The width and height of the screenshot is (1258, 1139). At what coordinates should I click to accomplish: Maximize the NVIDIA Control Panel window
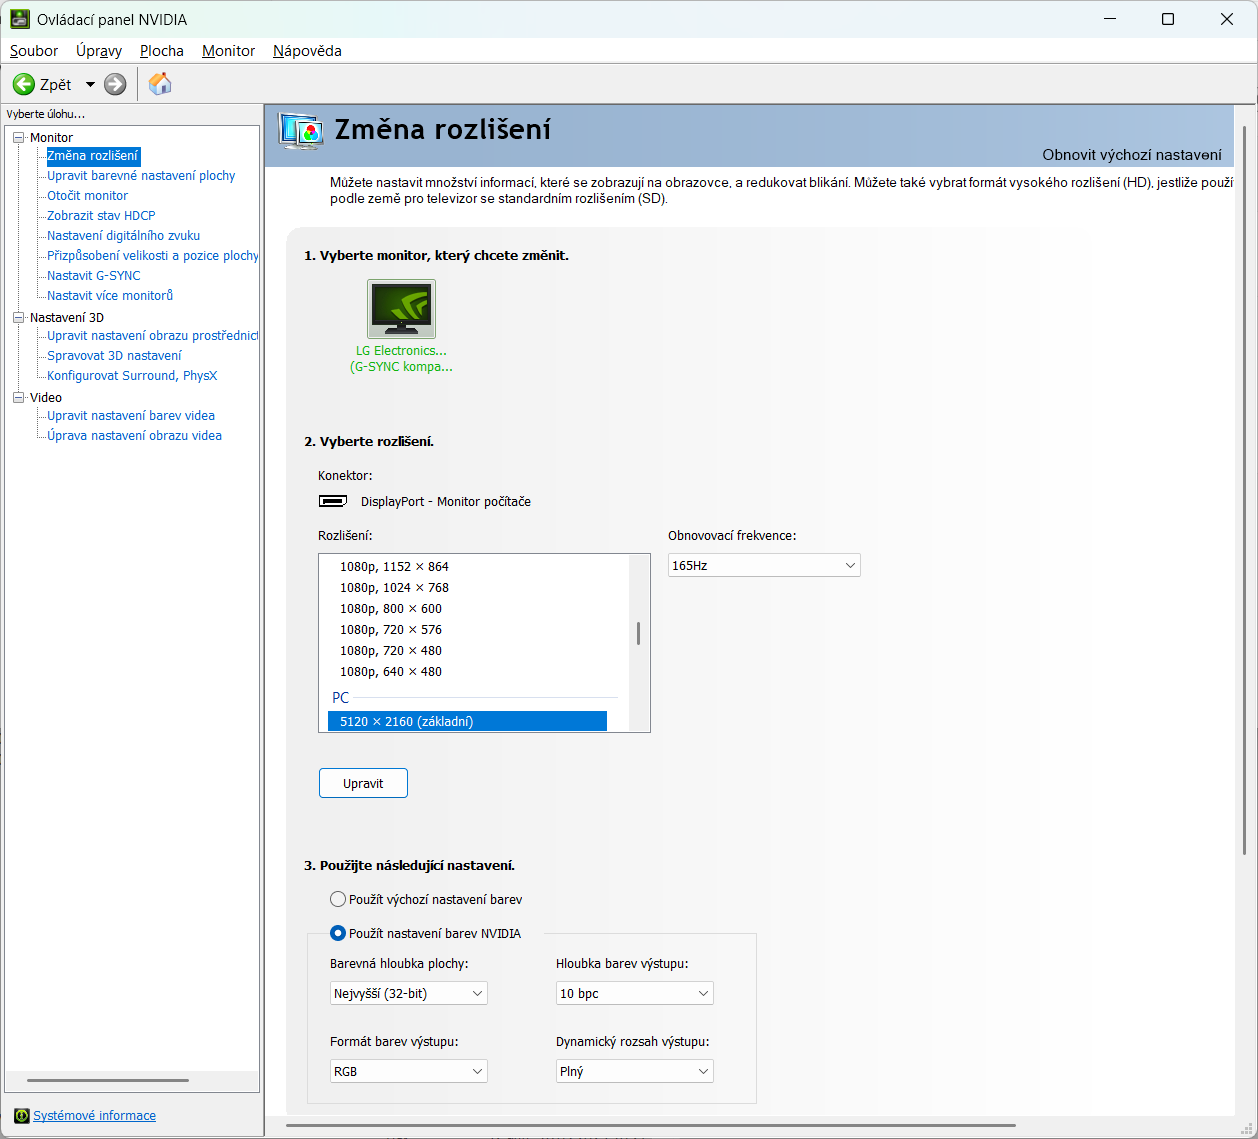pyautogui.click(x=1167, y=19)
